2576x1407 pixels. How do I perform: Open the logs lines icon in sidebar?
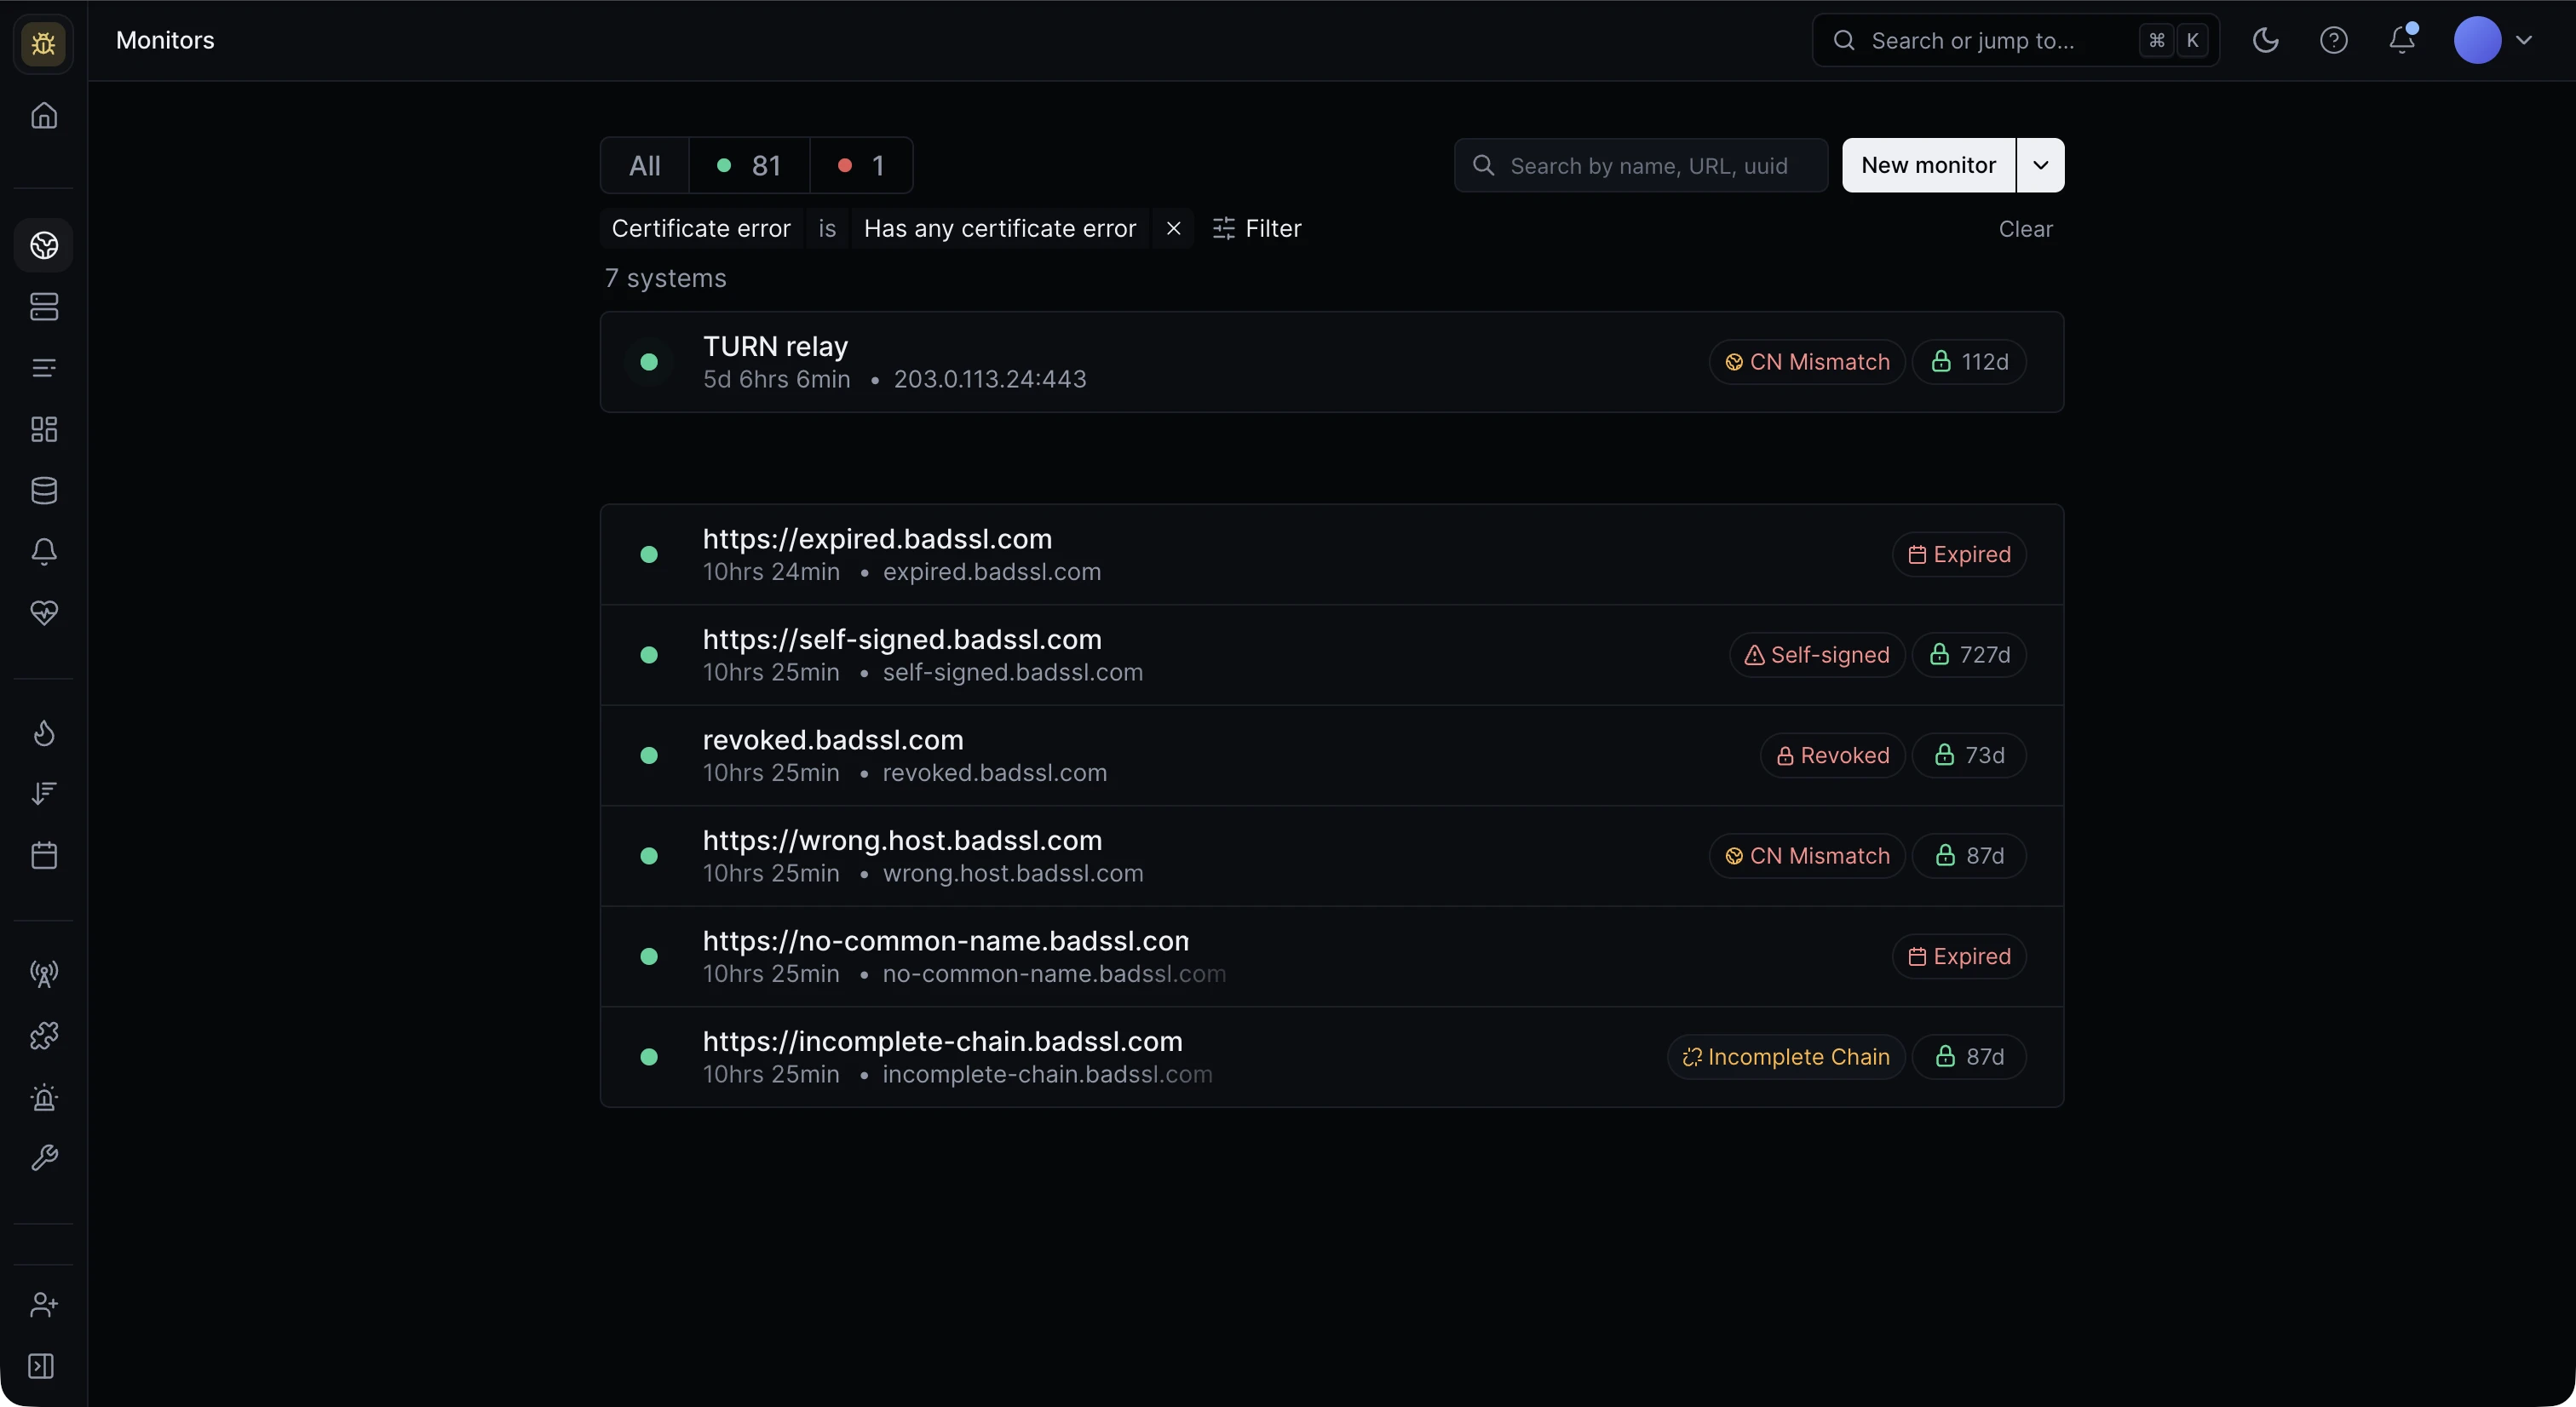pos(44,368)
